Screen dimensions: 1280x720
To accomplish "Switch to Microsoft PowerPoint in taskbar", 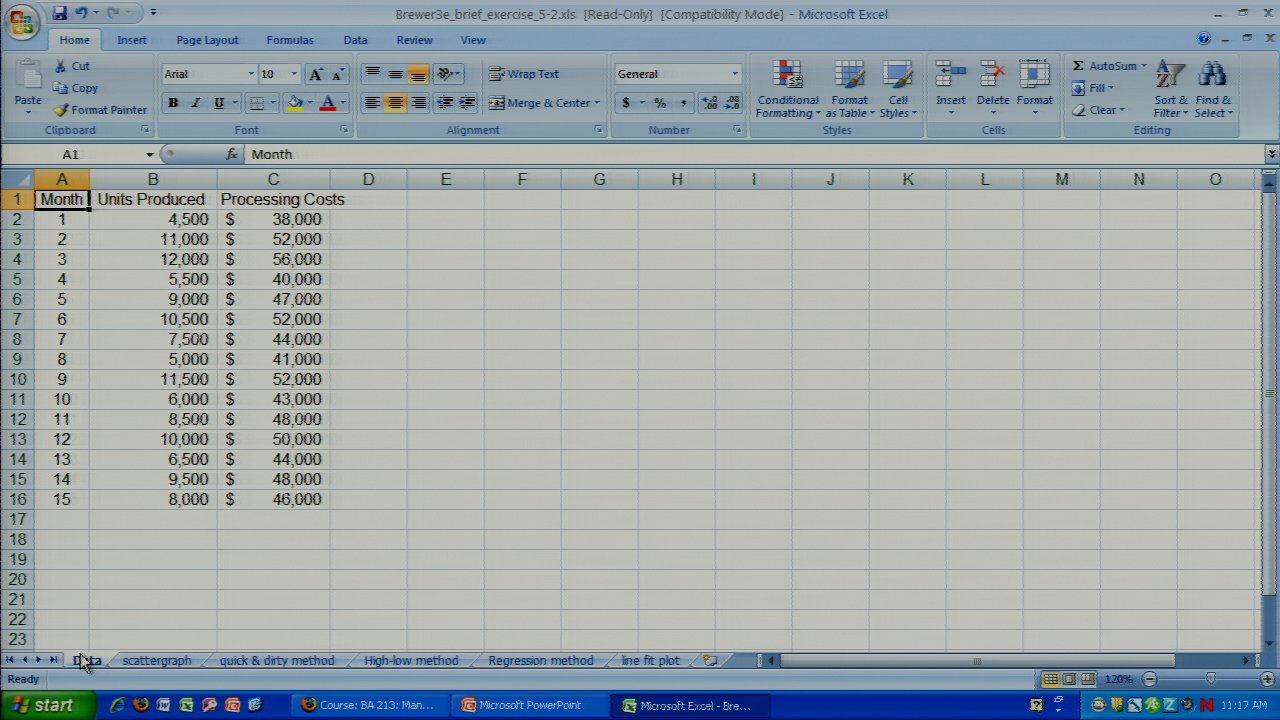I will [528, 705].
